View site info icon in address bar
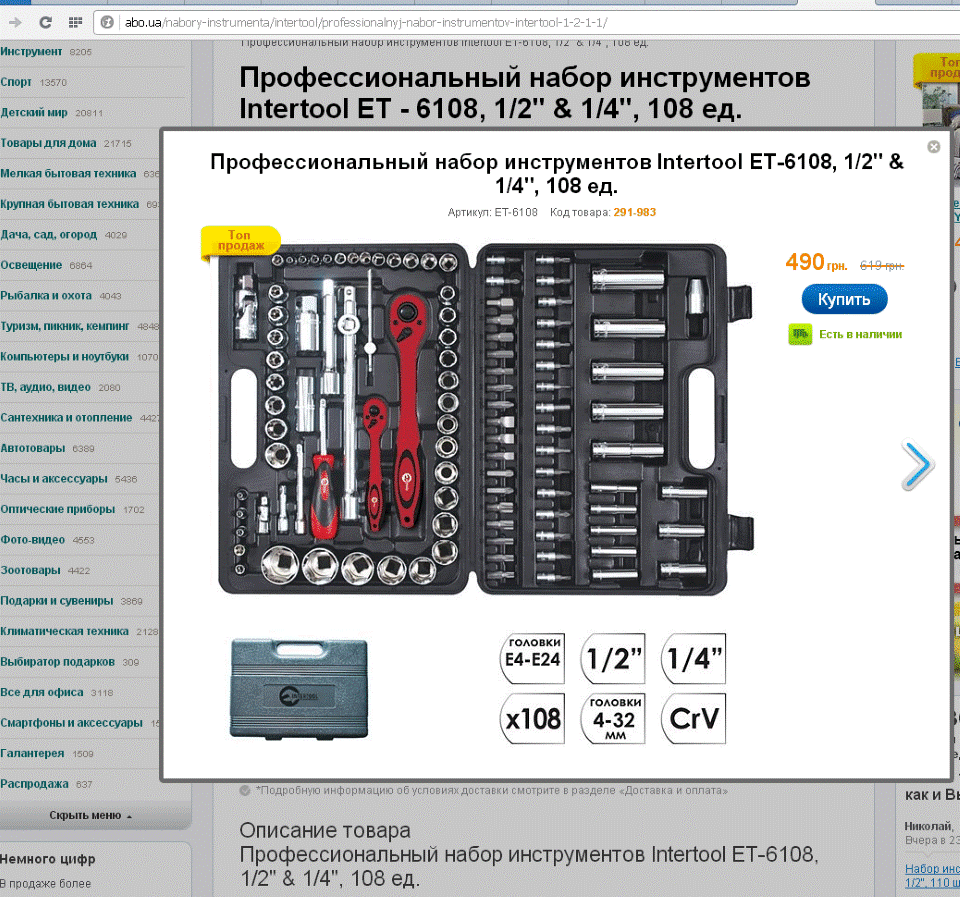 107,23
